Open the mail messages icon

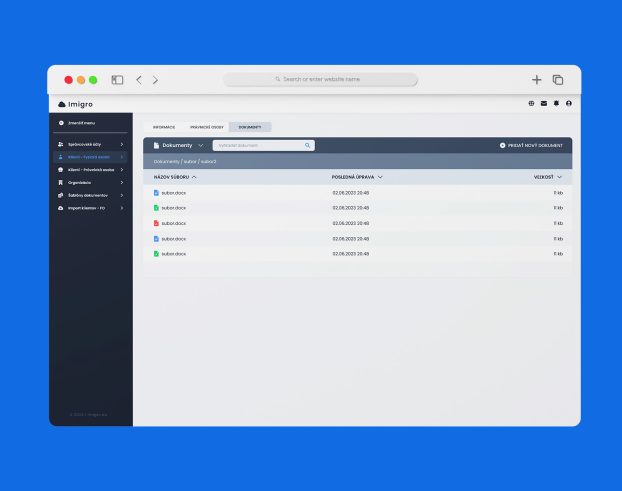click(544, 103)
